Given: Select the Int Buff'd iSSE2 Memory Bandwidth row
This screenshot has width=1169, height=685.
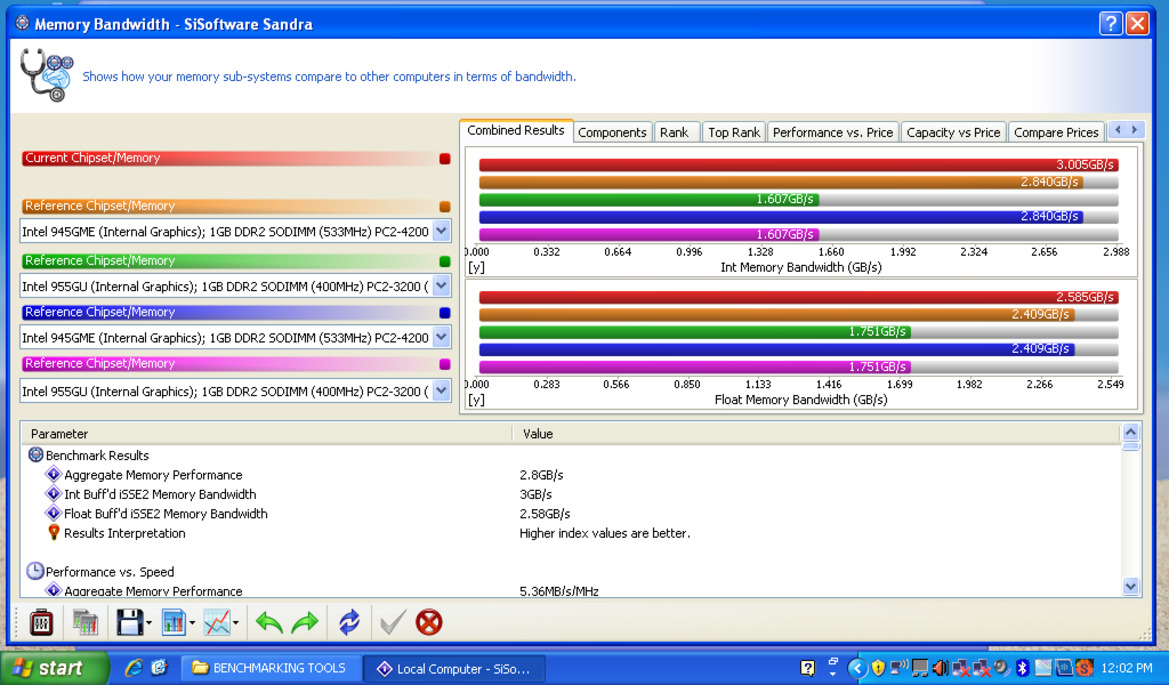Looking at the screenshot, I should [572, 494].
